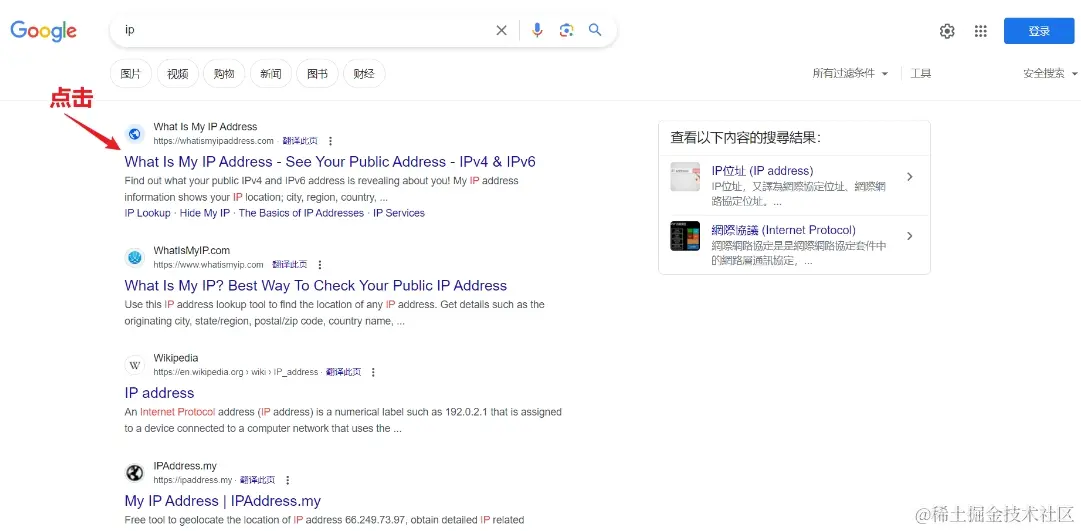
Task: Click the IPAddress.my site name text
Action: tap(185, 466)
